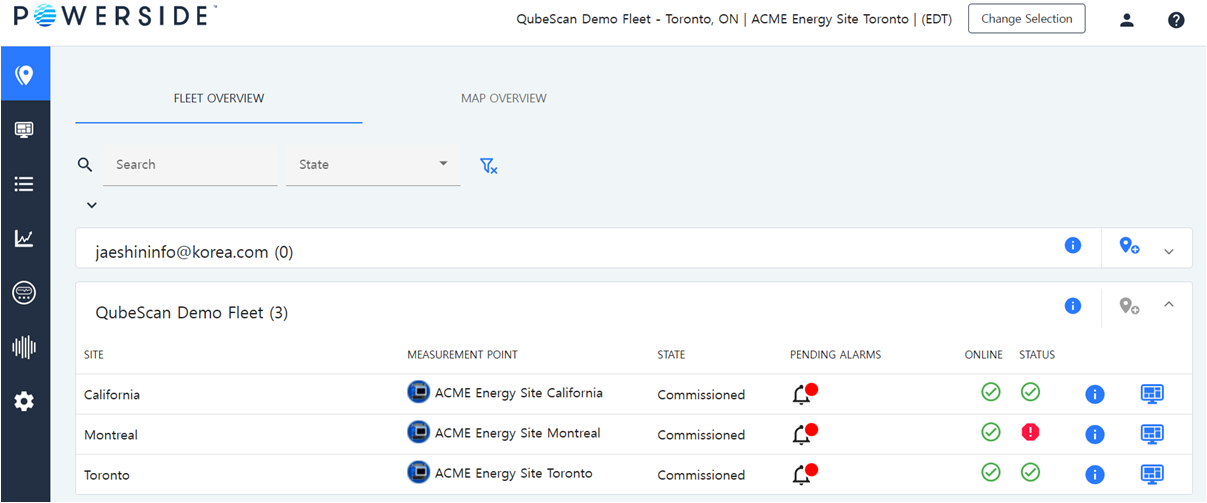This screenshot has width=1207, height=503.
Task: Select ACME Energy Site Montreal text
Action: pos(518,433)
